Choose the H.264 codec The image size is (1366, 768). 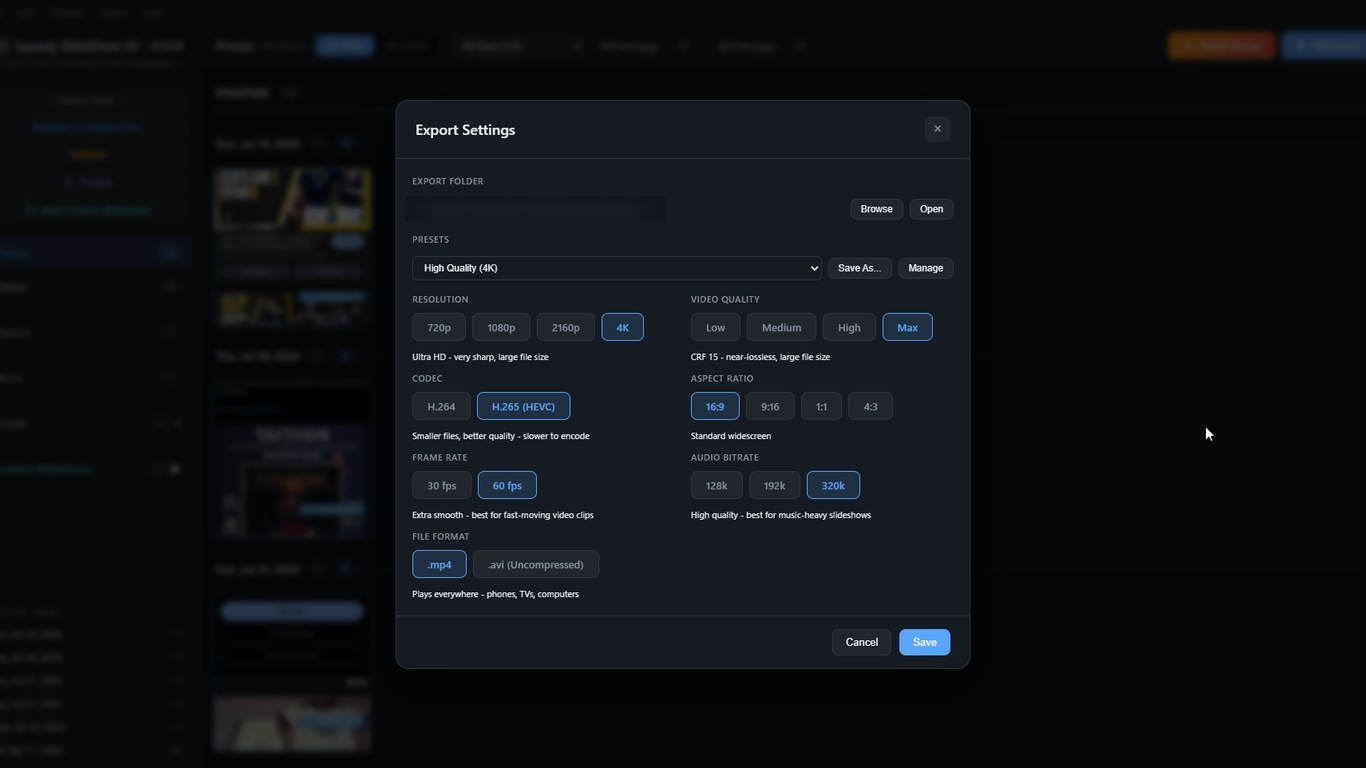click(441, 406)
